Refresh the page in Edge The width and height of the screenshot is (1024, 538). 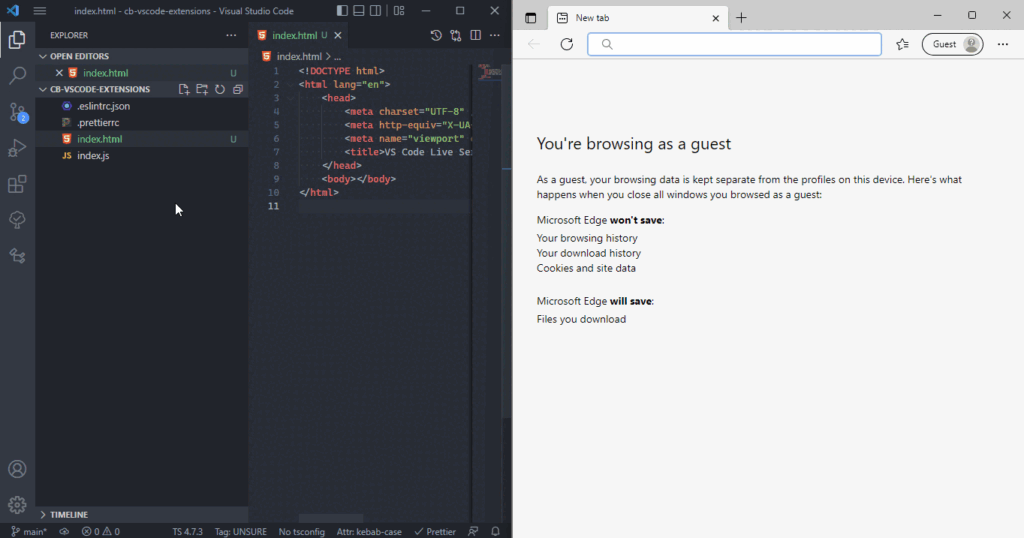pyautogui.click(x=567, y=44)
